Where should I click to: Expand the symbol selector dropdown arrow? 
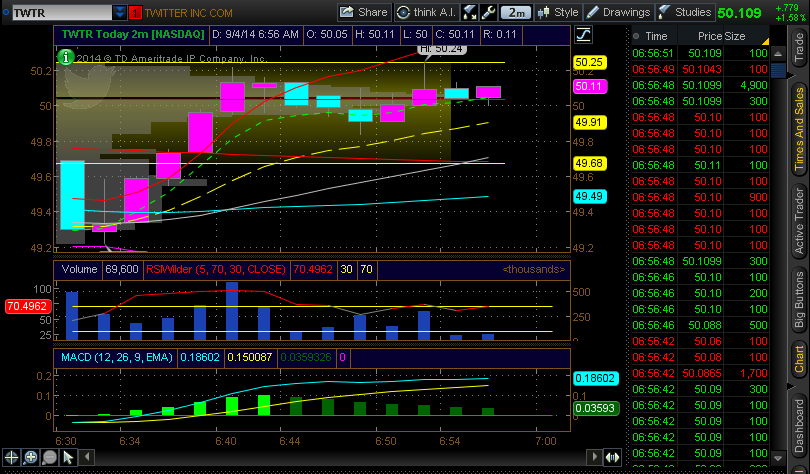tap(119, 13)
